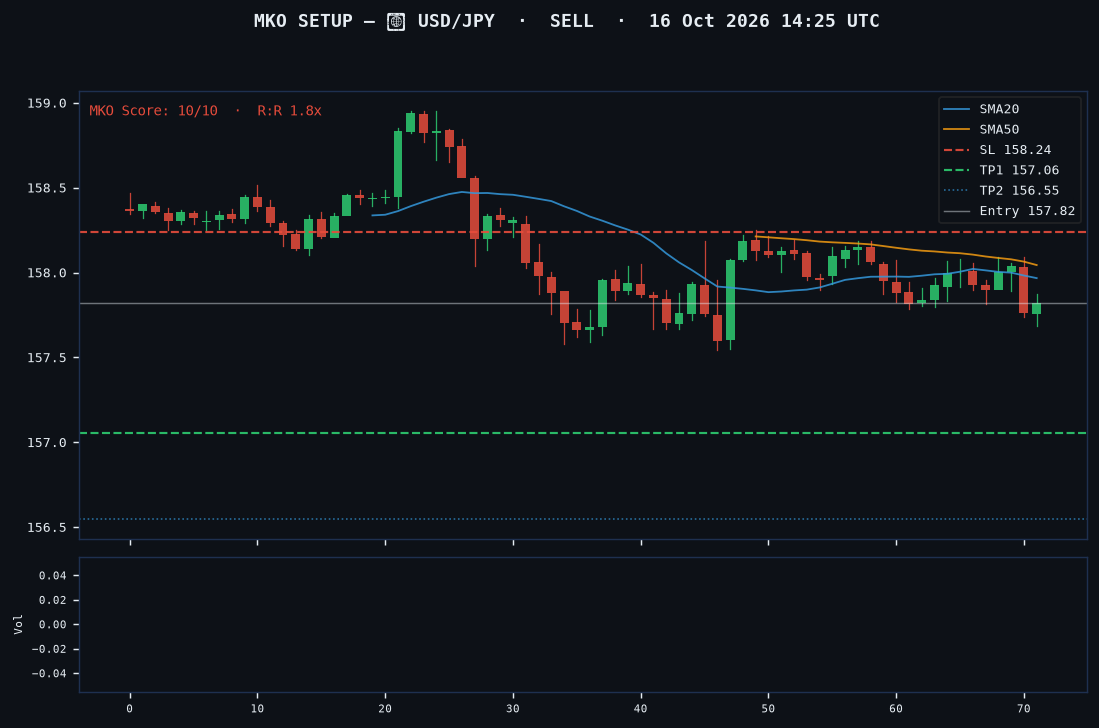Click the −0.02 volume axis label
This screenshot has height=728, width=1099.
pyautogui.click(x=49, y=650)
